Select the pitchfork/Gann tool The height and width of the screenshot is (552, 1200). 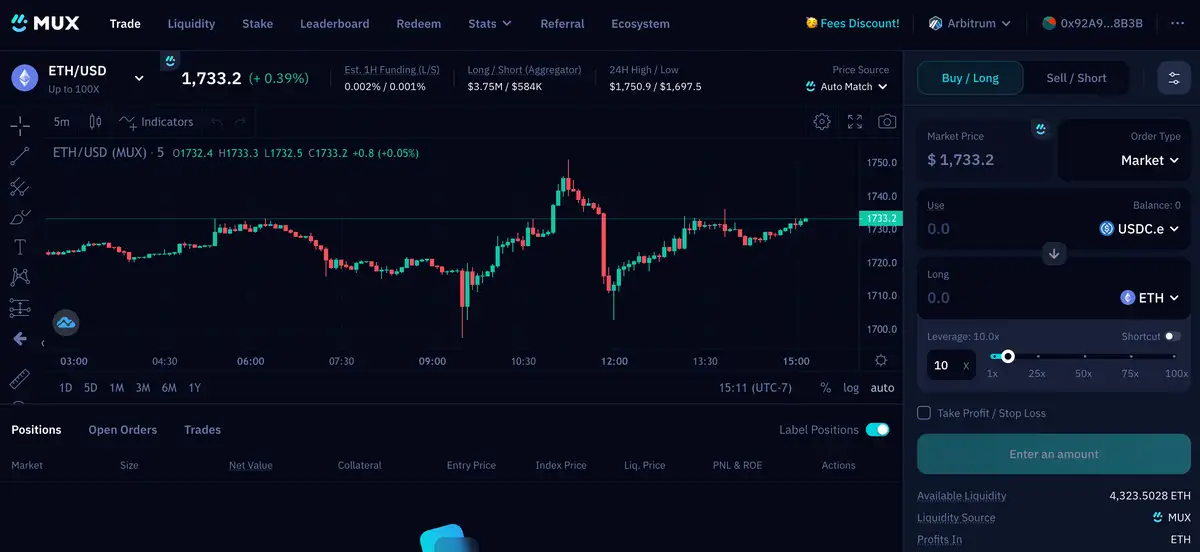20,186
